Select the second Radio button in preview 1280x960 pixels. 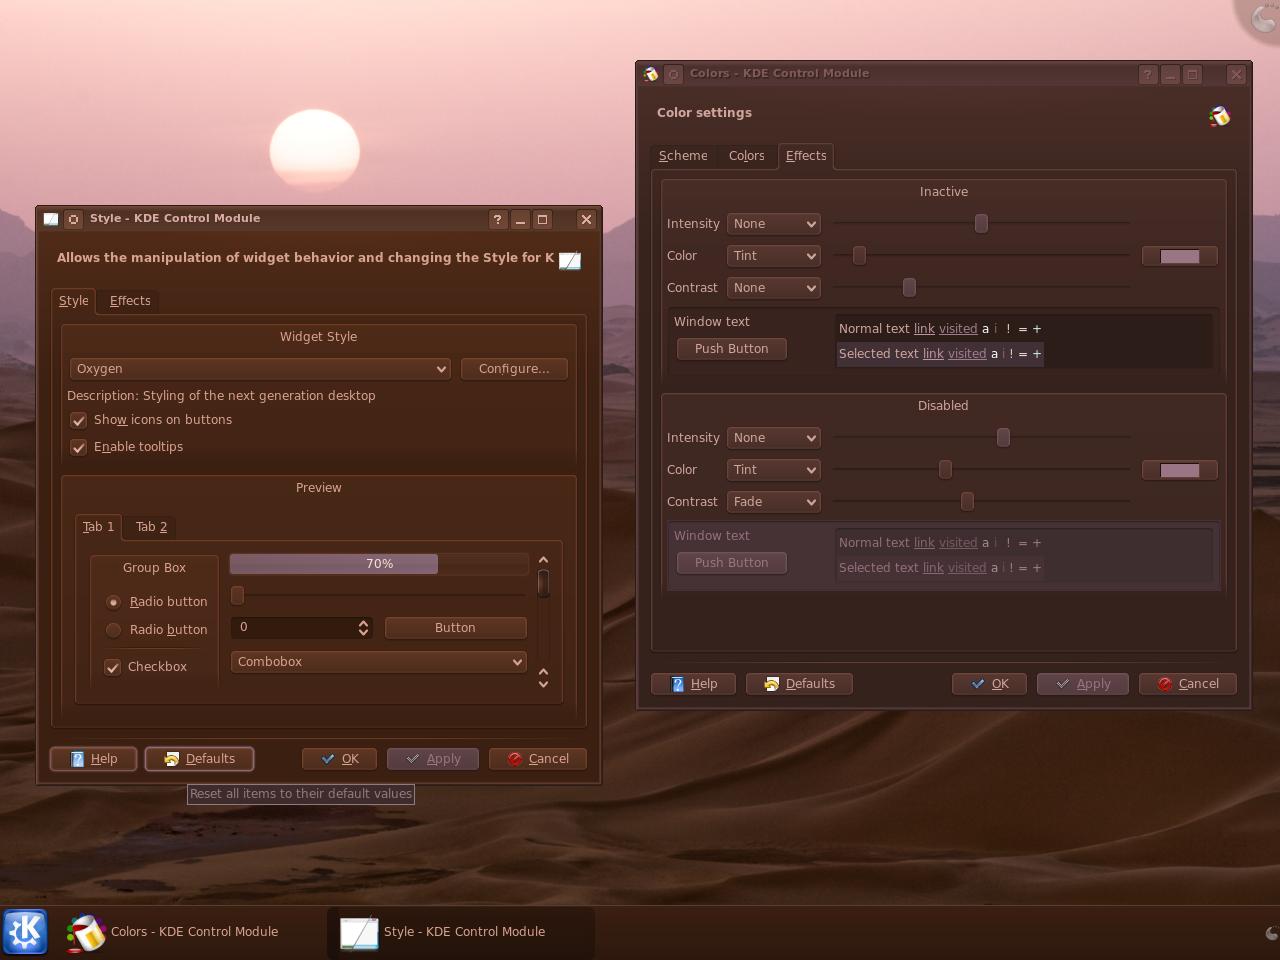[x=113, y=630]
